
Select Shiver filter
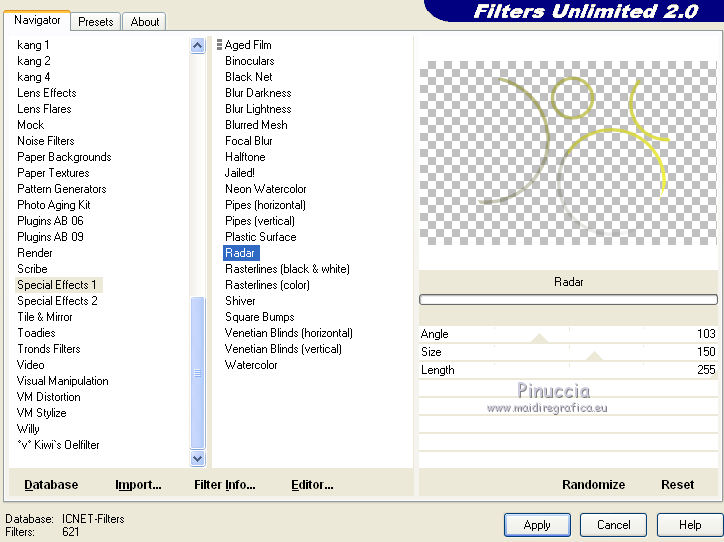click(x=240, y=301)
